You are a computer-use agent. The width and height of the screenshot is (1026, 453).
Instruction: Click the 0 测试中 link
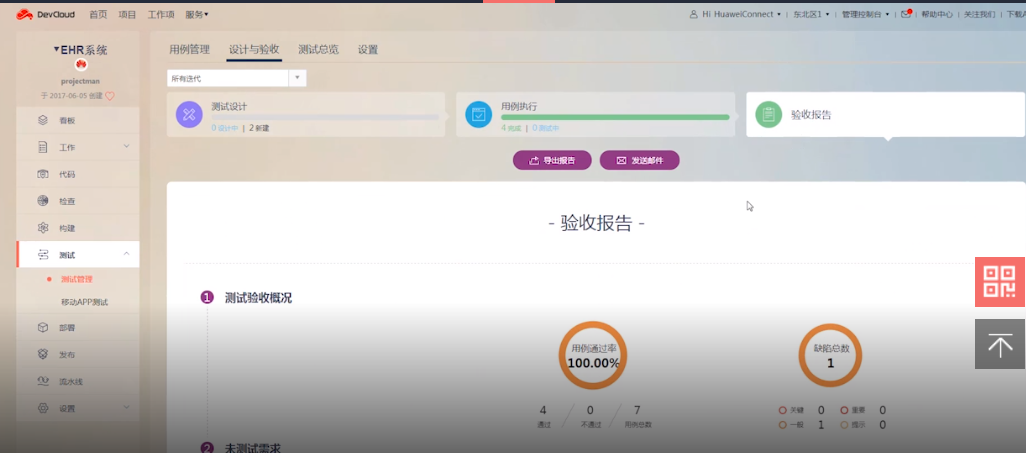point(546,128)
